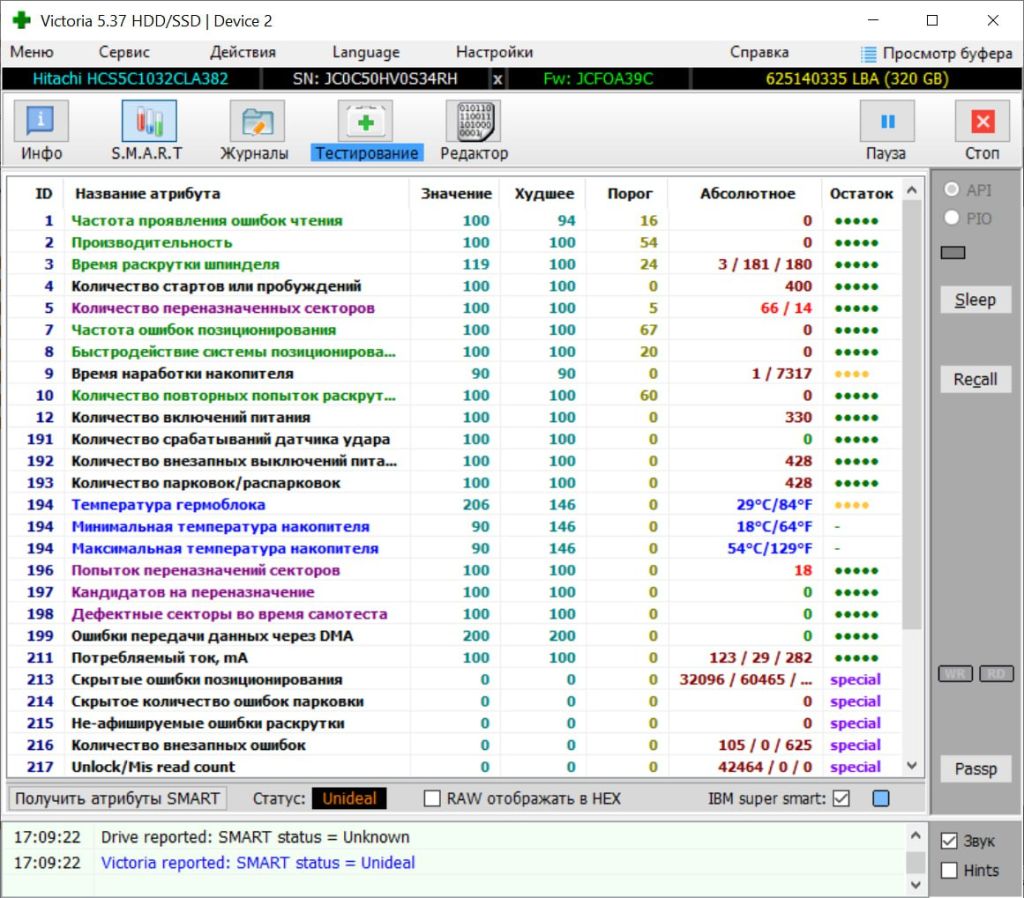Click the WR indicator
Image resolution: width=1024 pixels, height=898 pixels.
coord(955,673)
